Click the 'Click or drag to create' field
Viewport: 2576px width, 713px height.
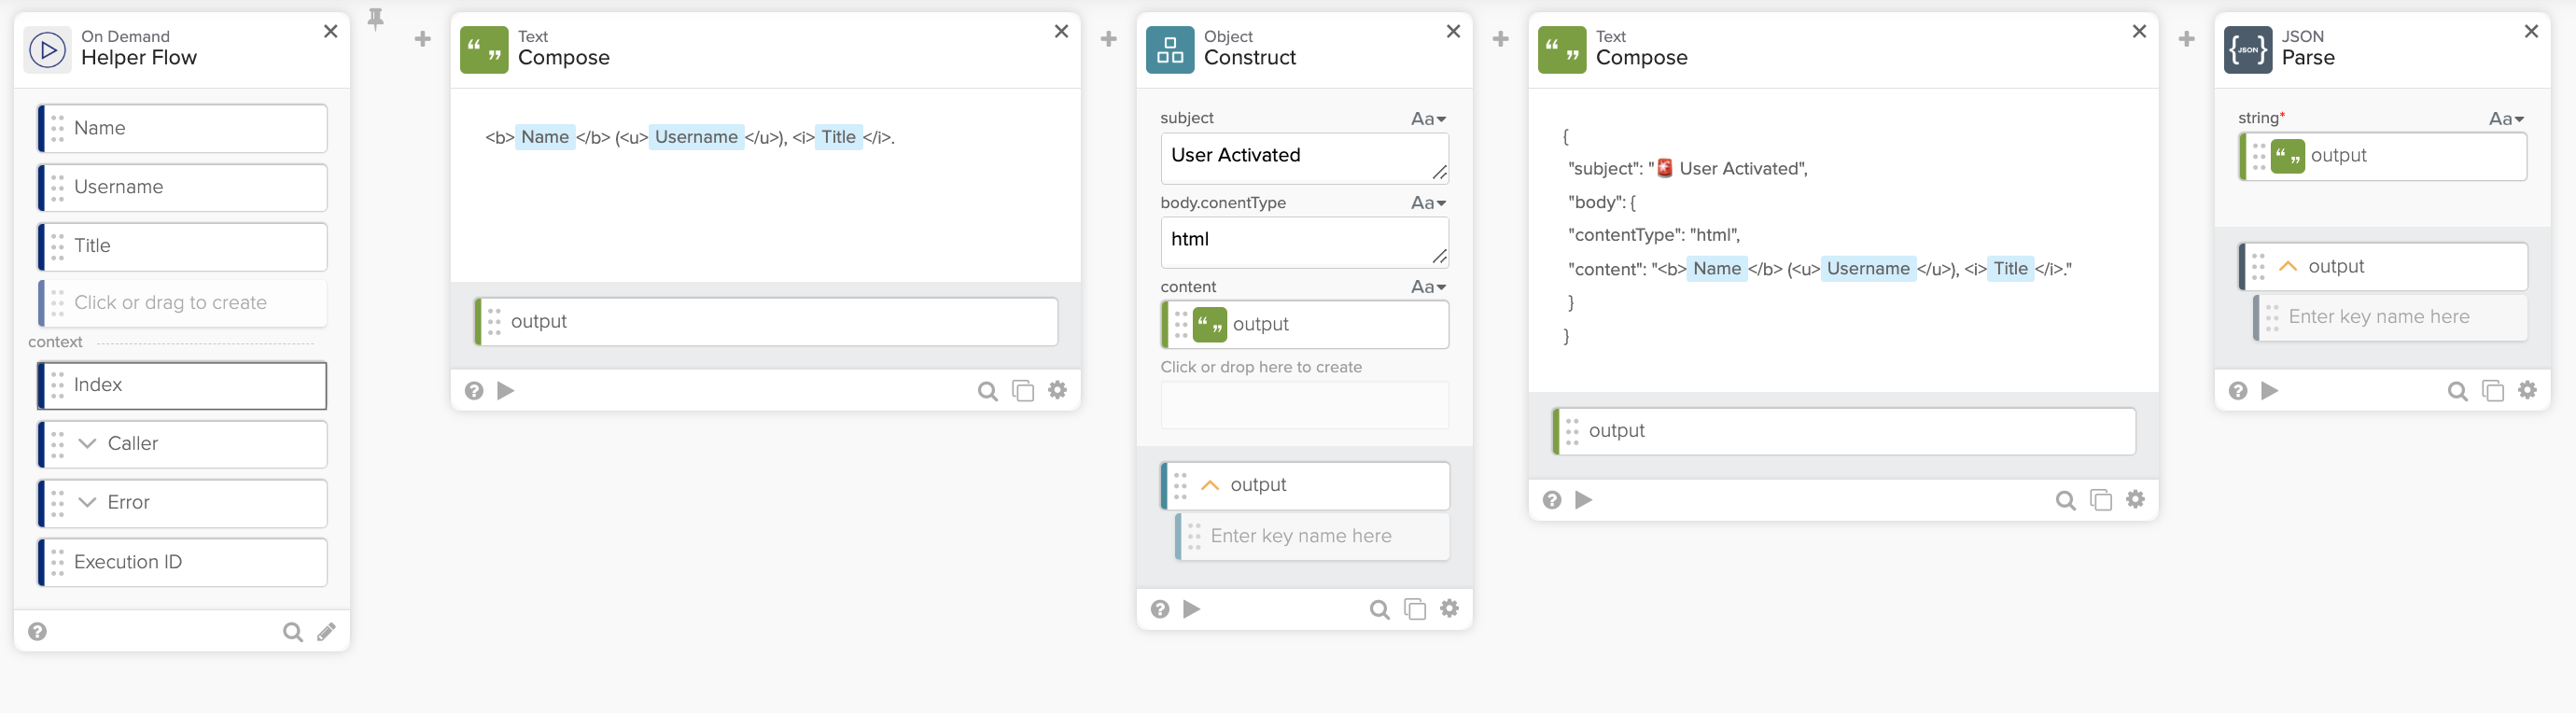(183, 303)
